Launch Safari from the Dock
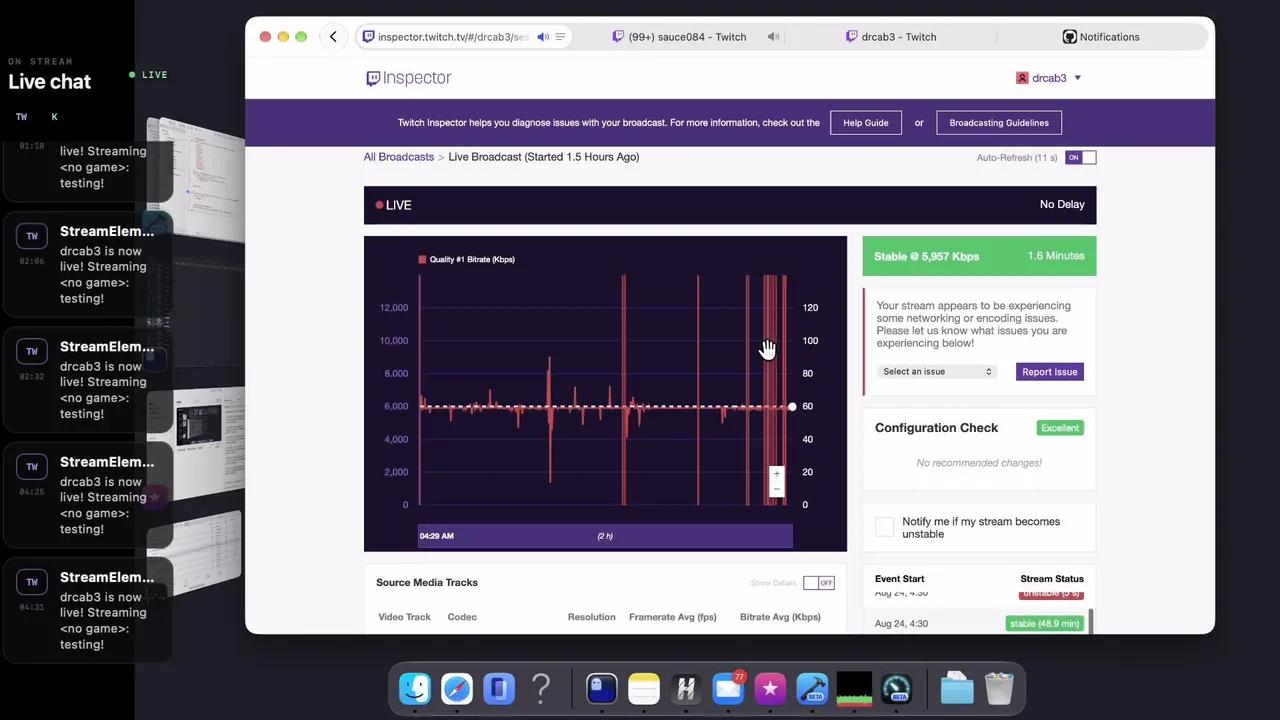1280x720 pixels. point(457,688)
